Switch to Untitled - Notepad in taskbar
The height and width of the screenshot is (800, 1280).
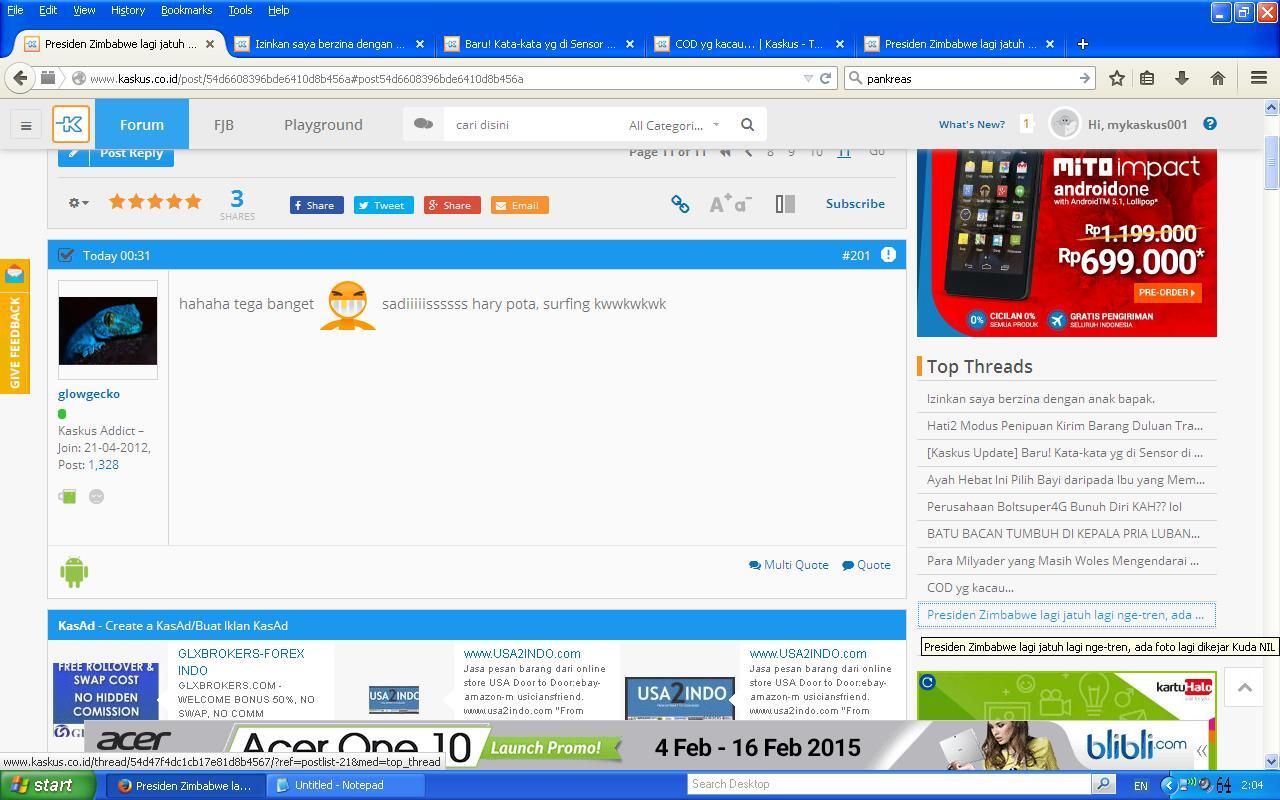[345, 785]
